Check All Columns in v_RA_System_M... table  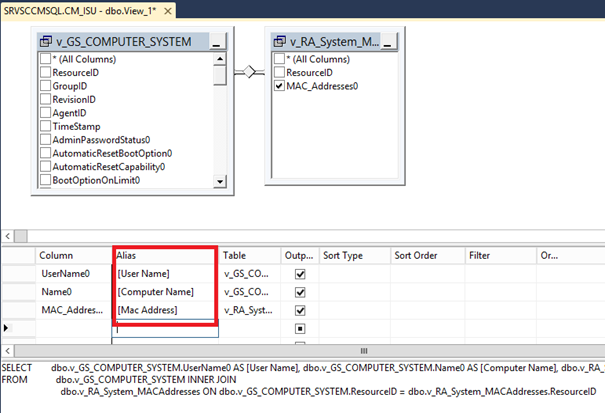tap(279, 59)
